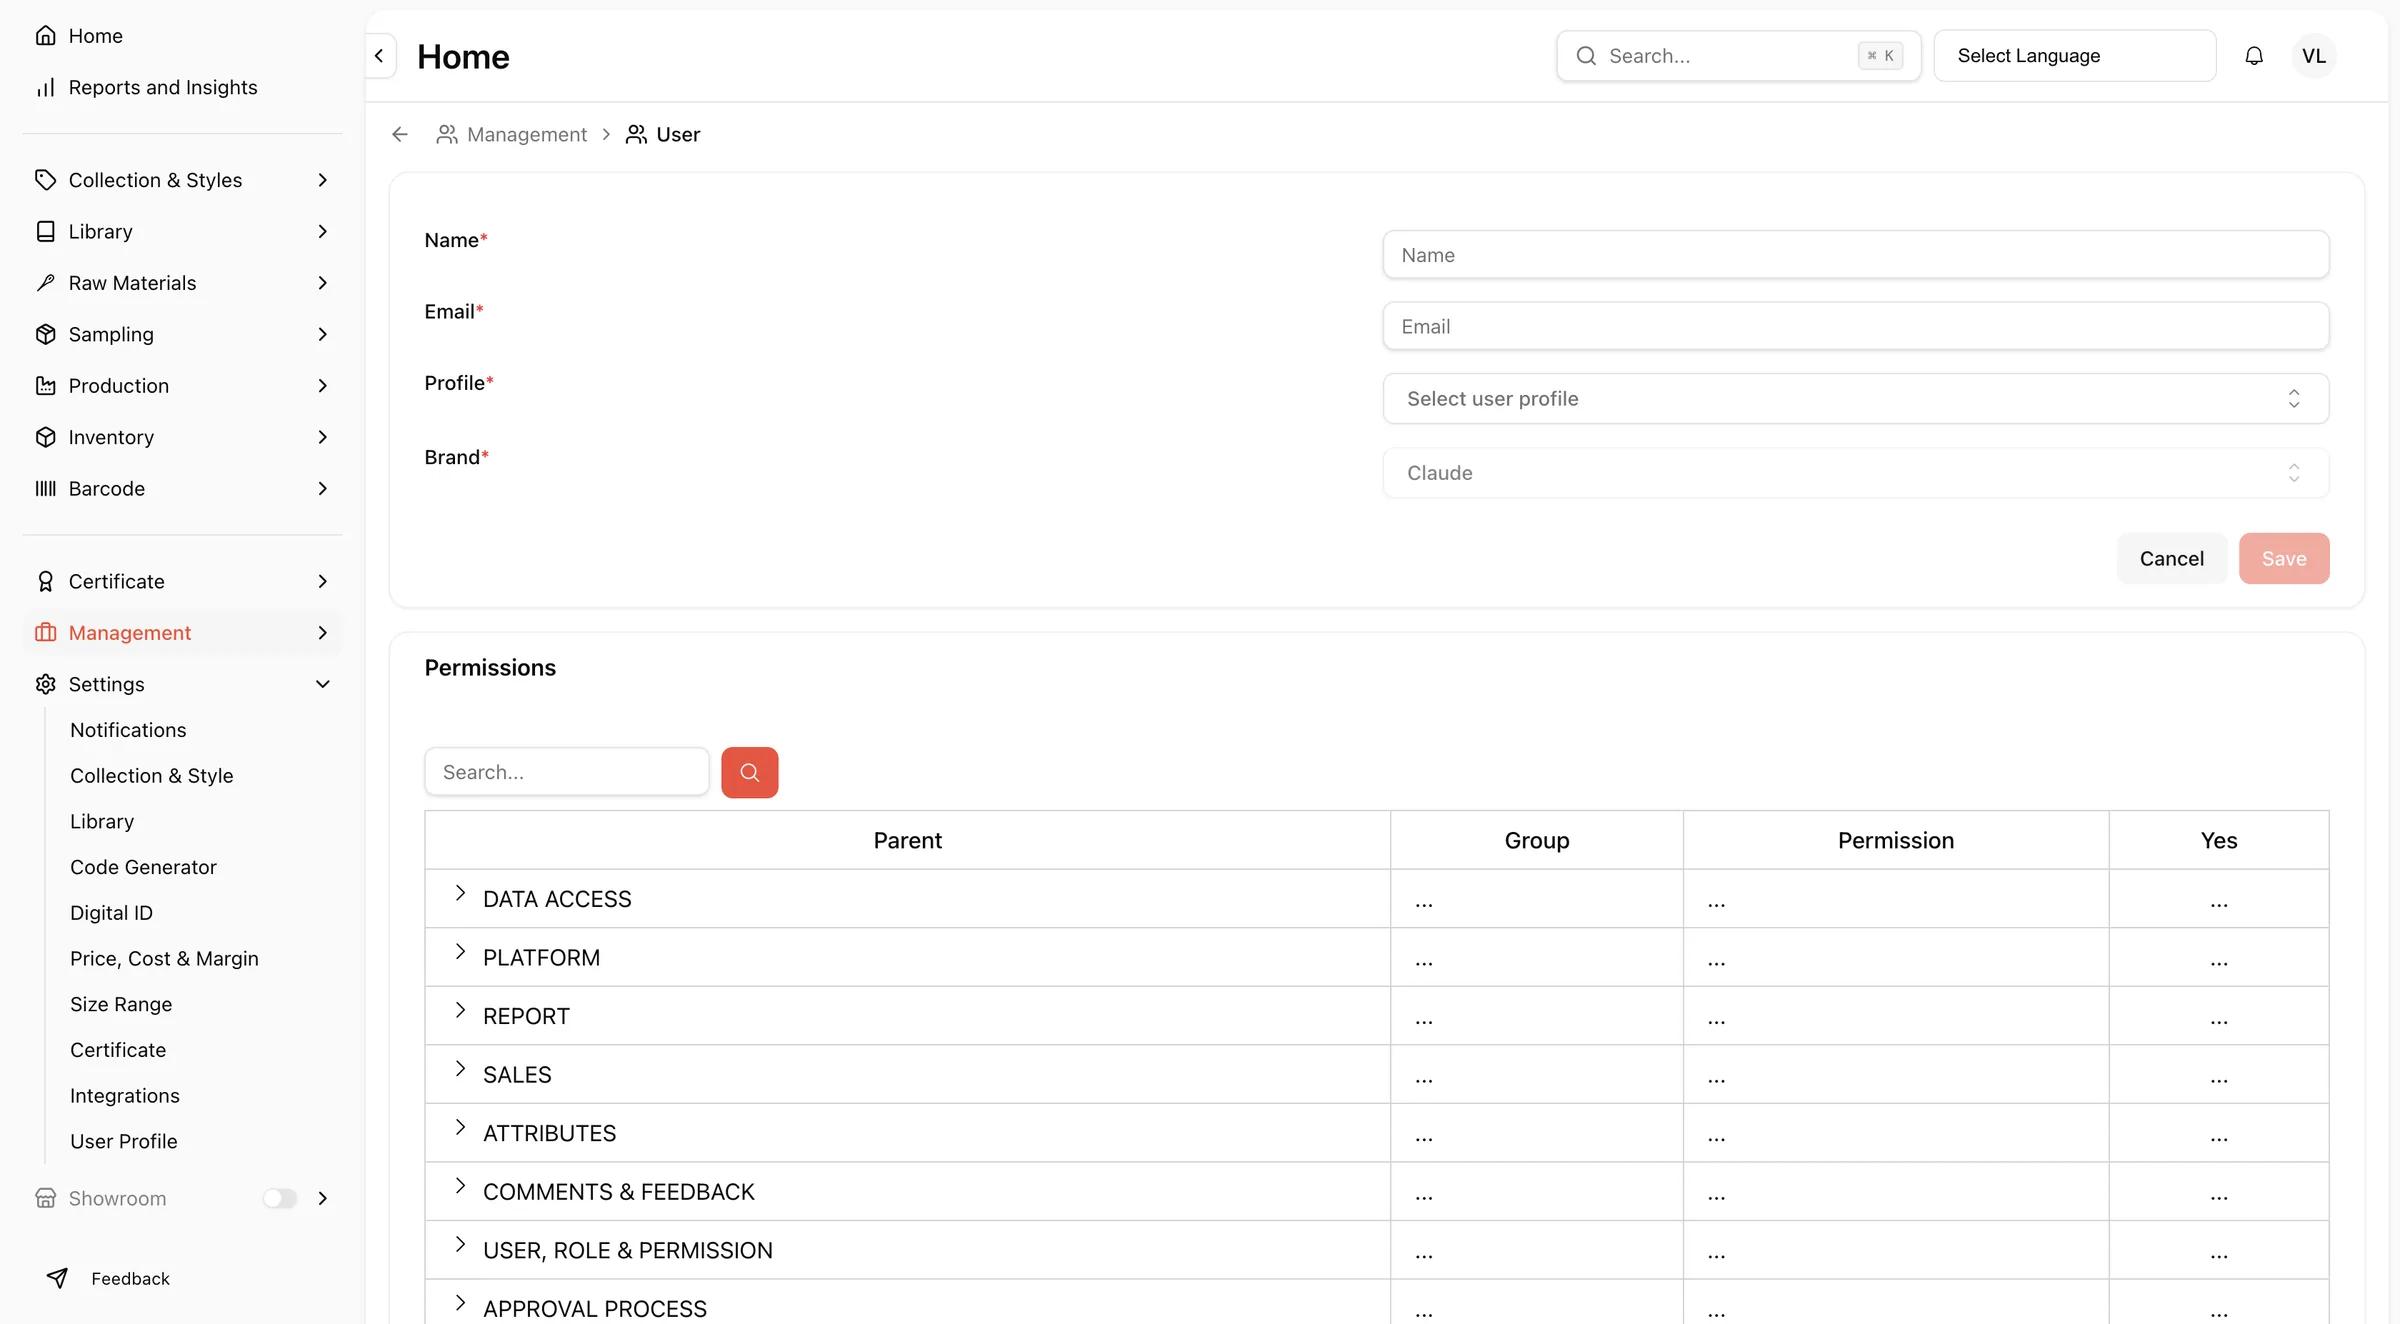Click the Collection & Styles tag icon
This screenshot has height=1324, width=2400.
(x=46, y=180)
